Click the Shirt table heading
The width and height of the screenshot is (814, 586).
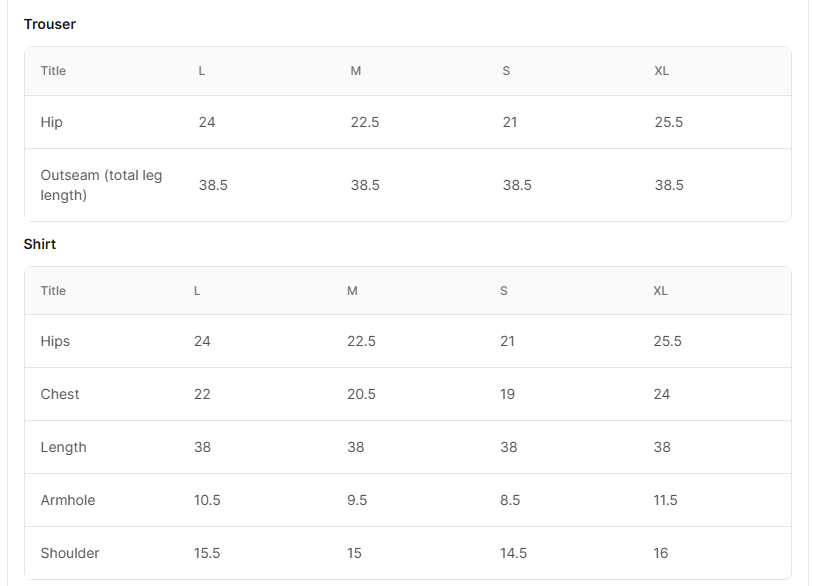[x=40, y=244]
